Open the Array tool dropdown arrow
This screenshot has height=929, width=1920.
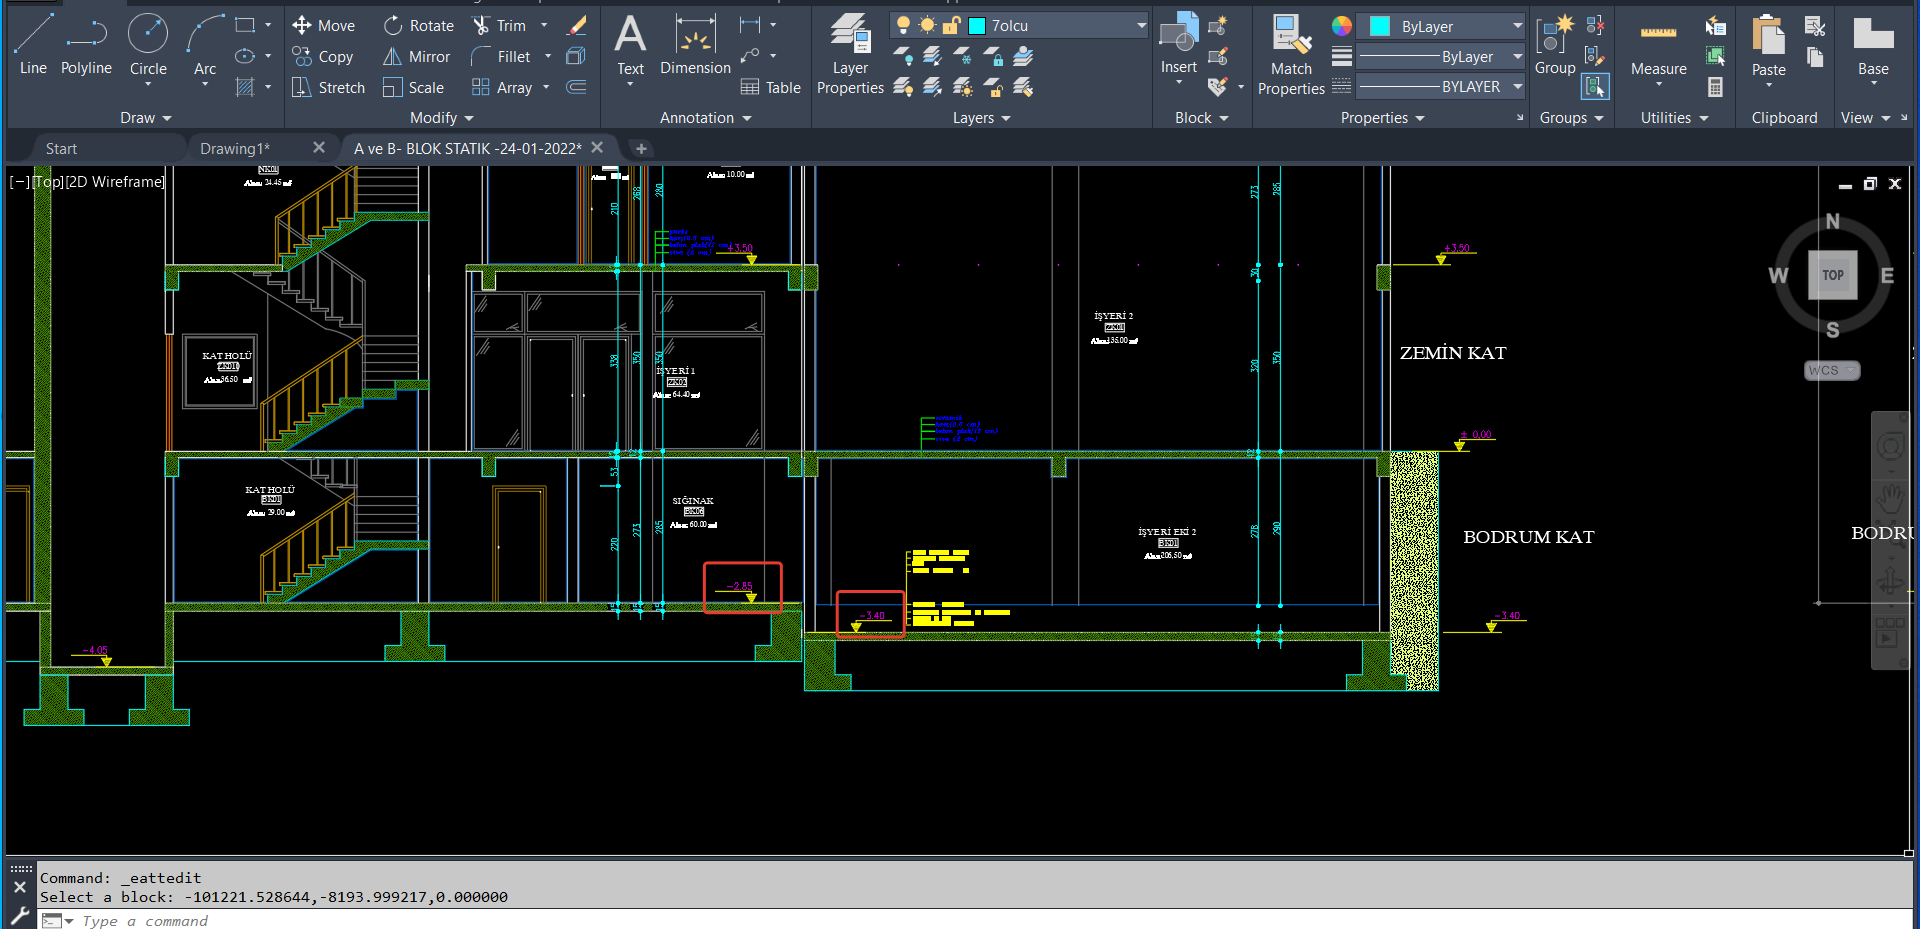[x=546, y=88]
